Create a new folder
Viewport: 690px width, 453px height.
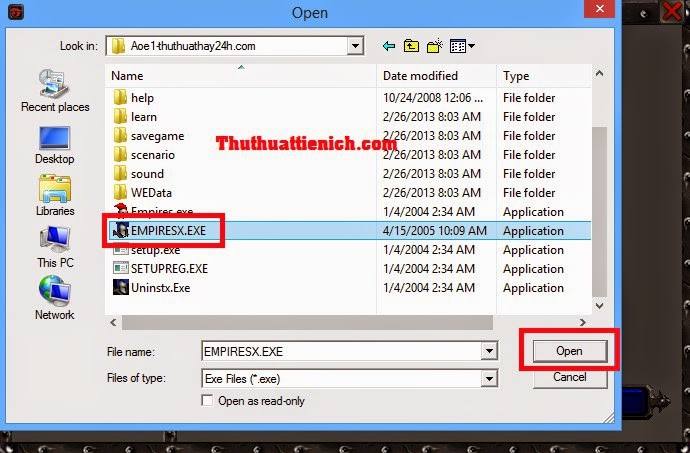coord(434,46)
